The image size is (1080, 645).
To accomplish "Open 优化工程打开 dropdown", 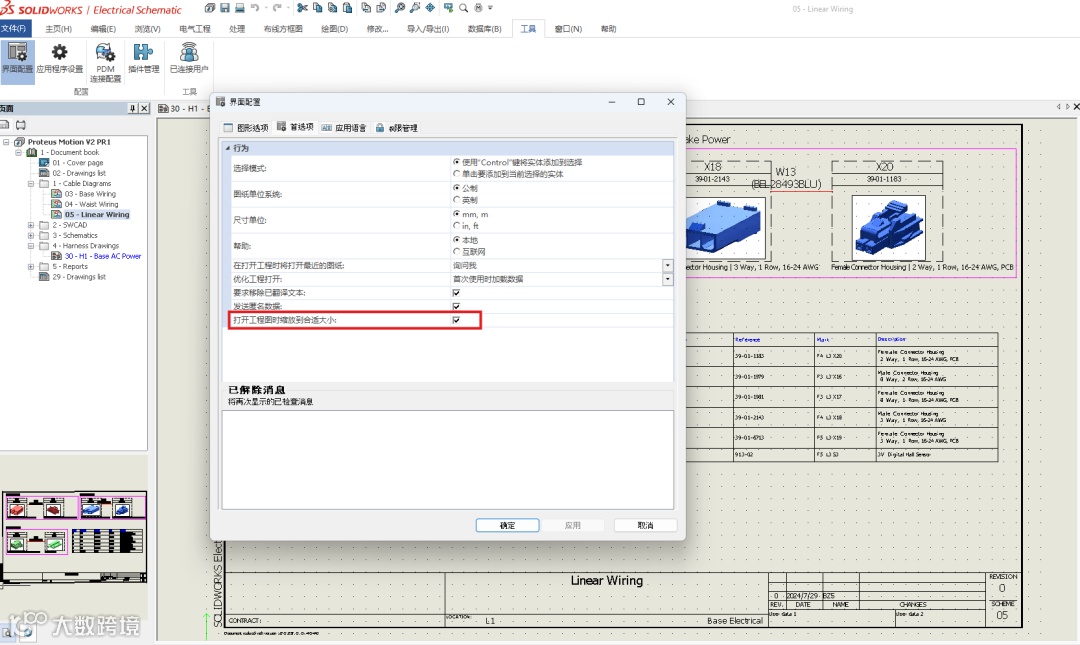I will 667,279.
